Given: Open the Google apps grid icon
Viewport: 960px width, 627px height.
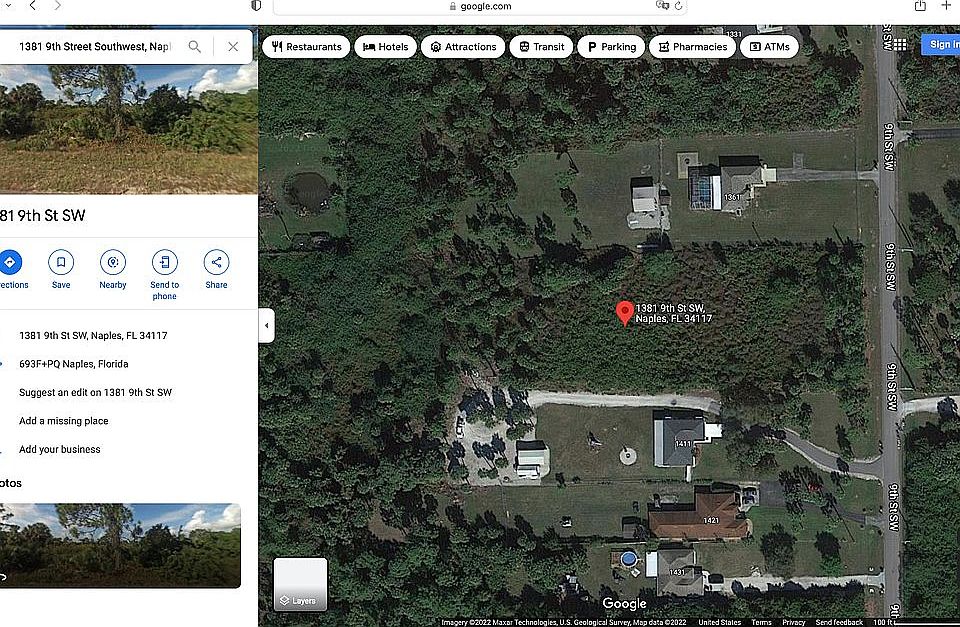Looking at the screenshot, I should [x=900, y=45].
